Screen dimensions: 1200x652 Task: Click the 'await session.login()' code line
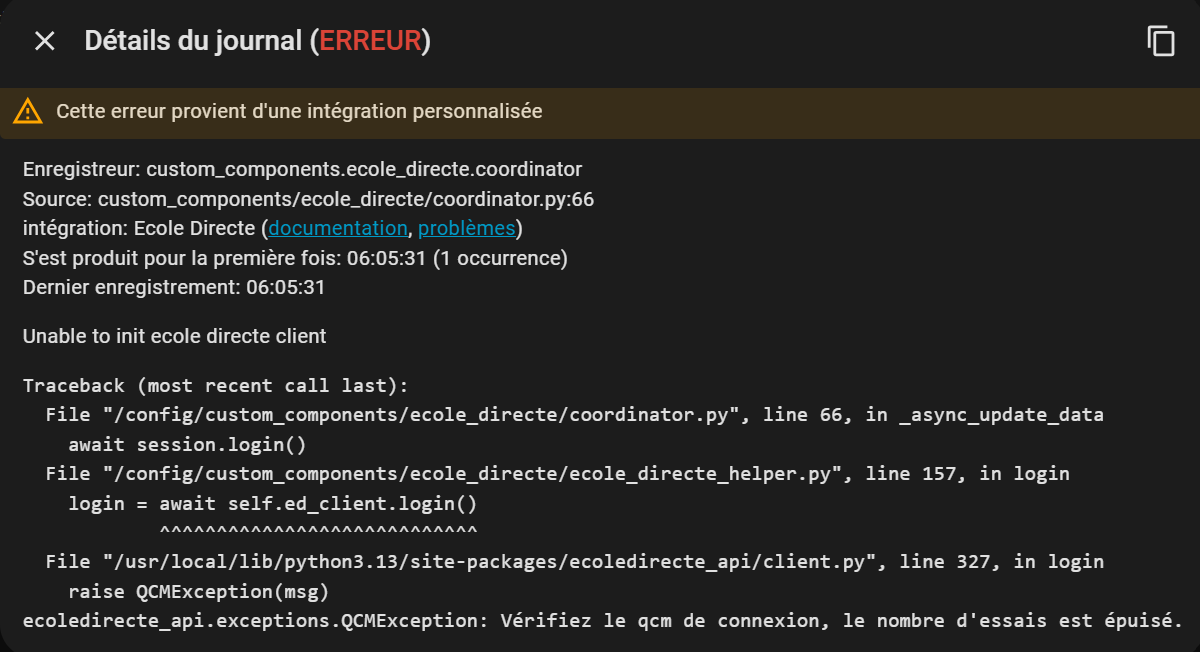(187, 444)
